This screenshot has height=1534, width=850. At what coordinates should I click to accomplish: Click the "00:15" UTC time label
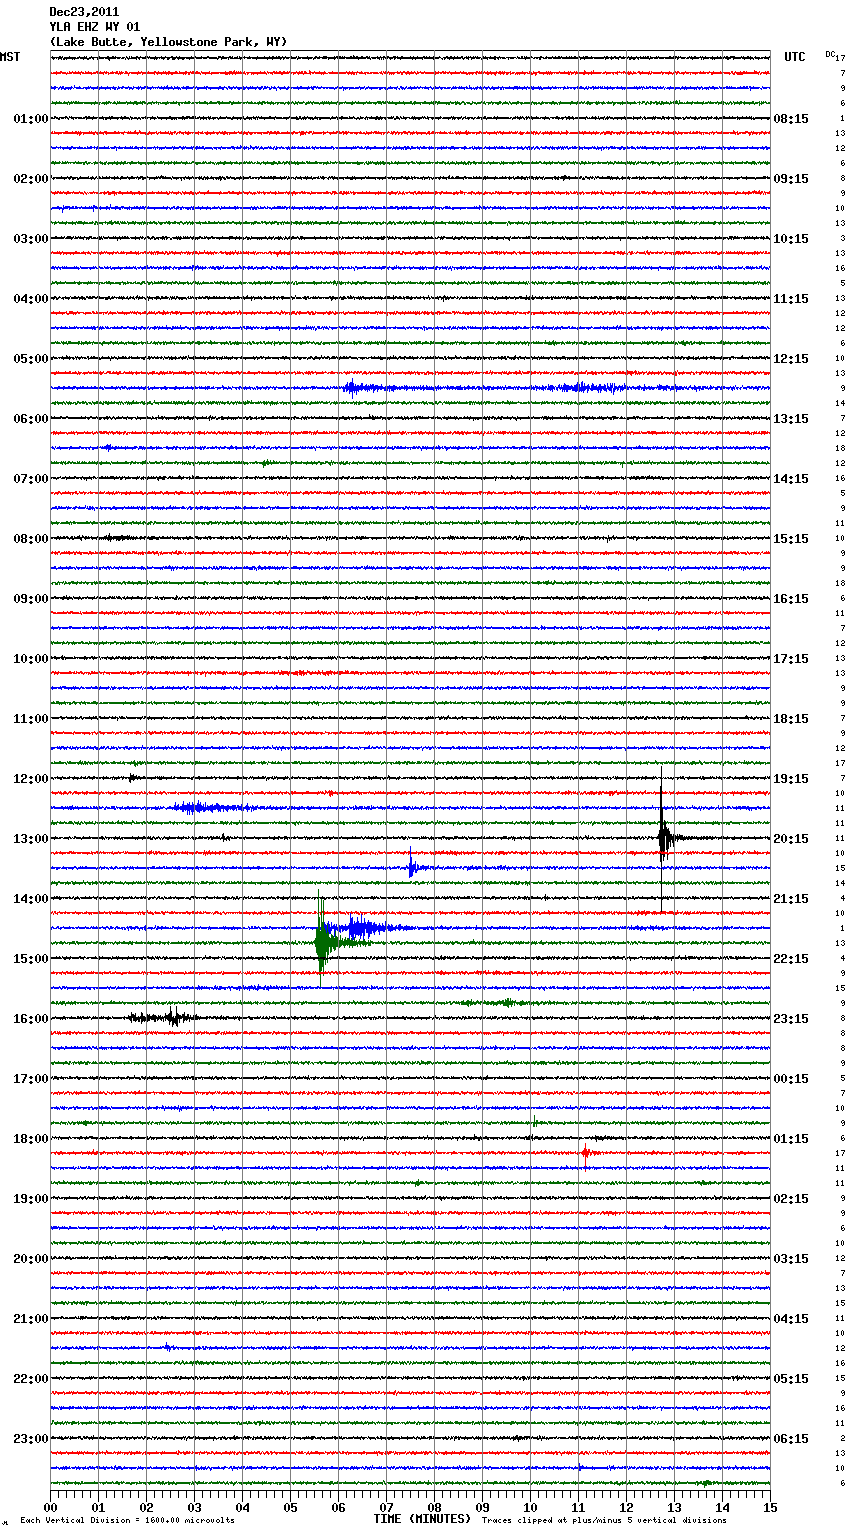pos(791,1079)
